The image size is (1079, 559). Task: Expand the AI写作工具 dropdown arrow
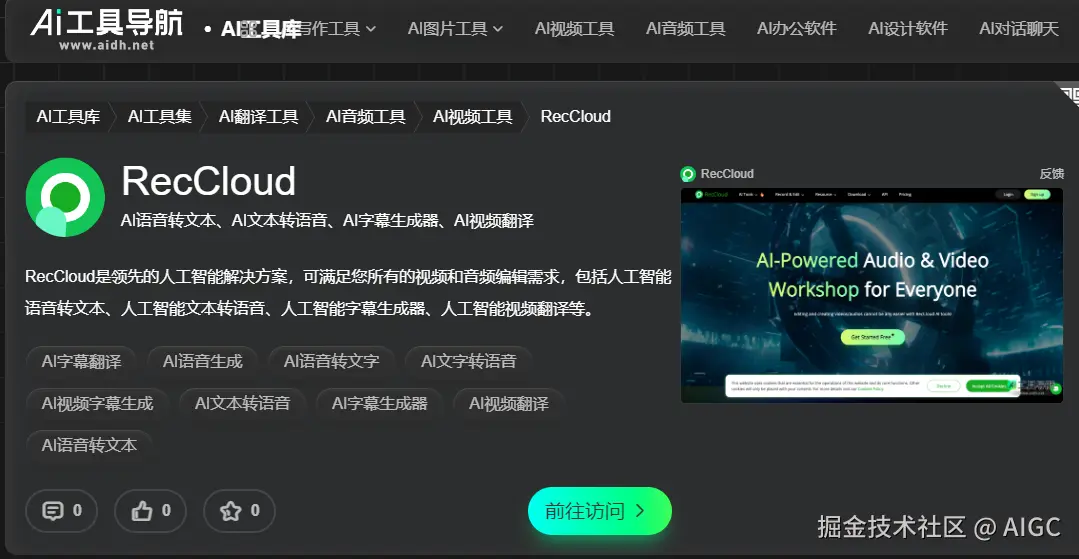click(371, 29)
